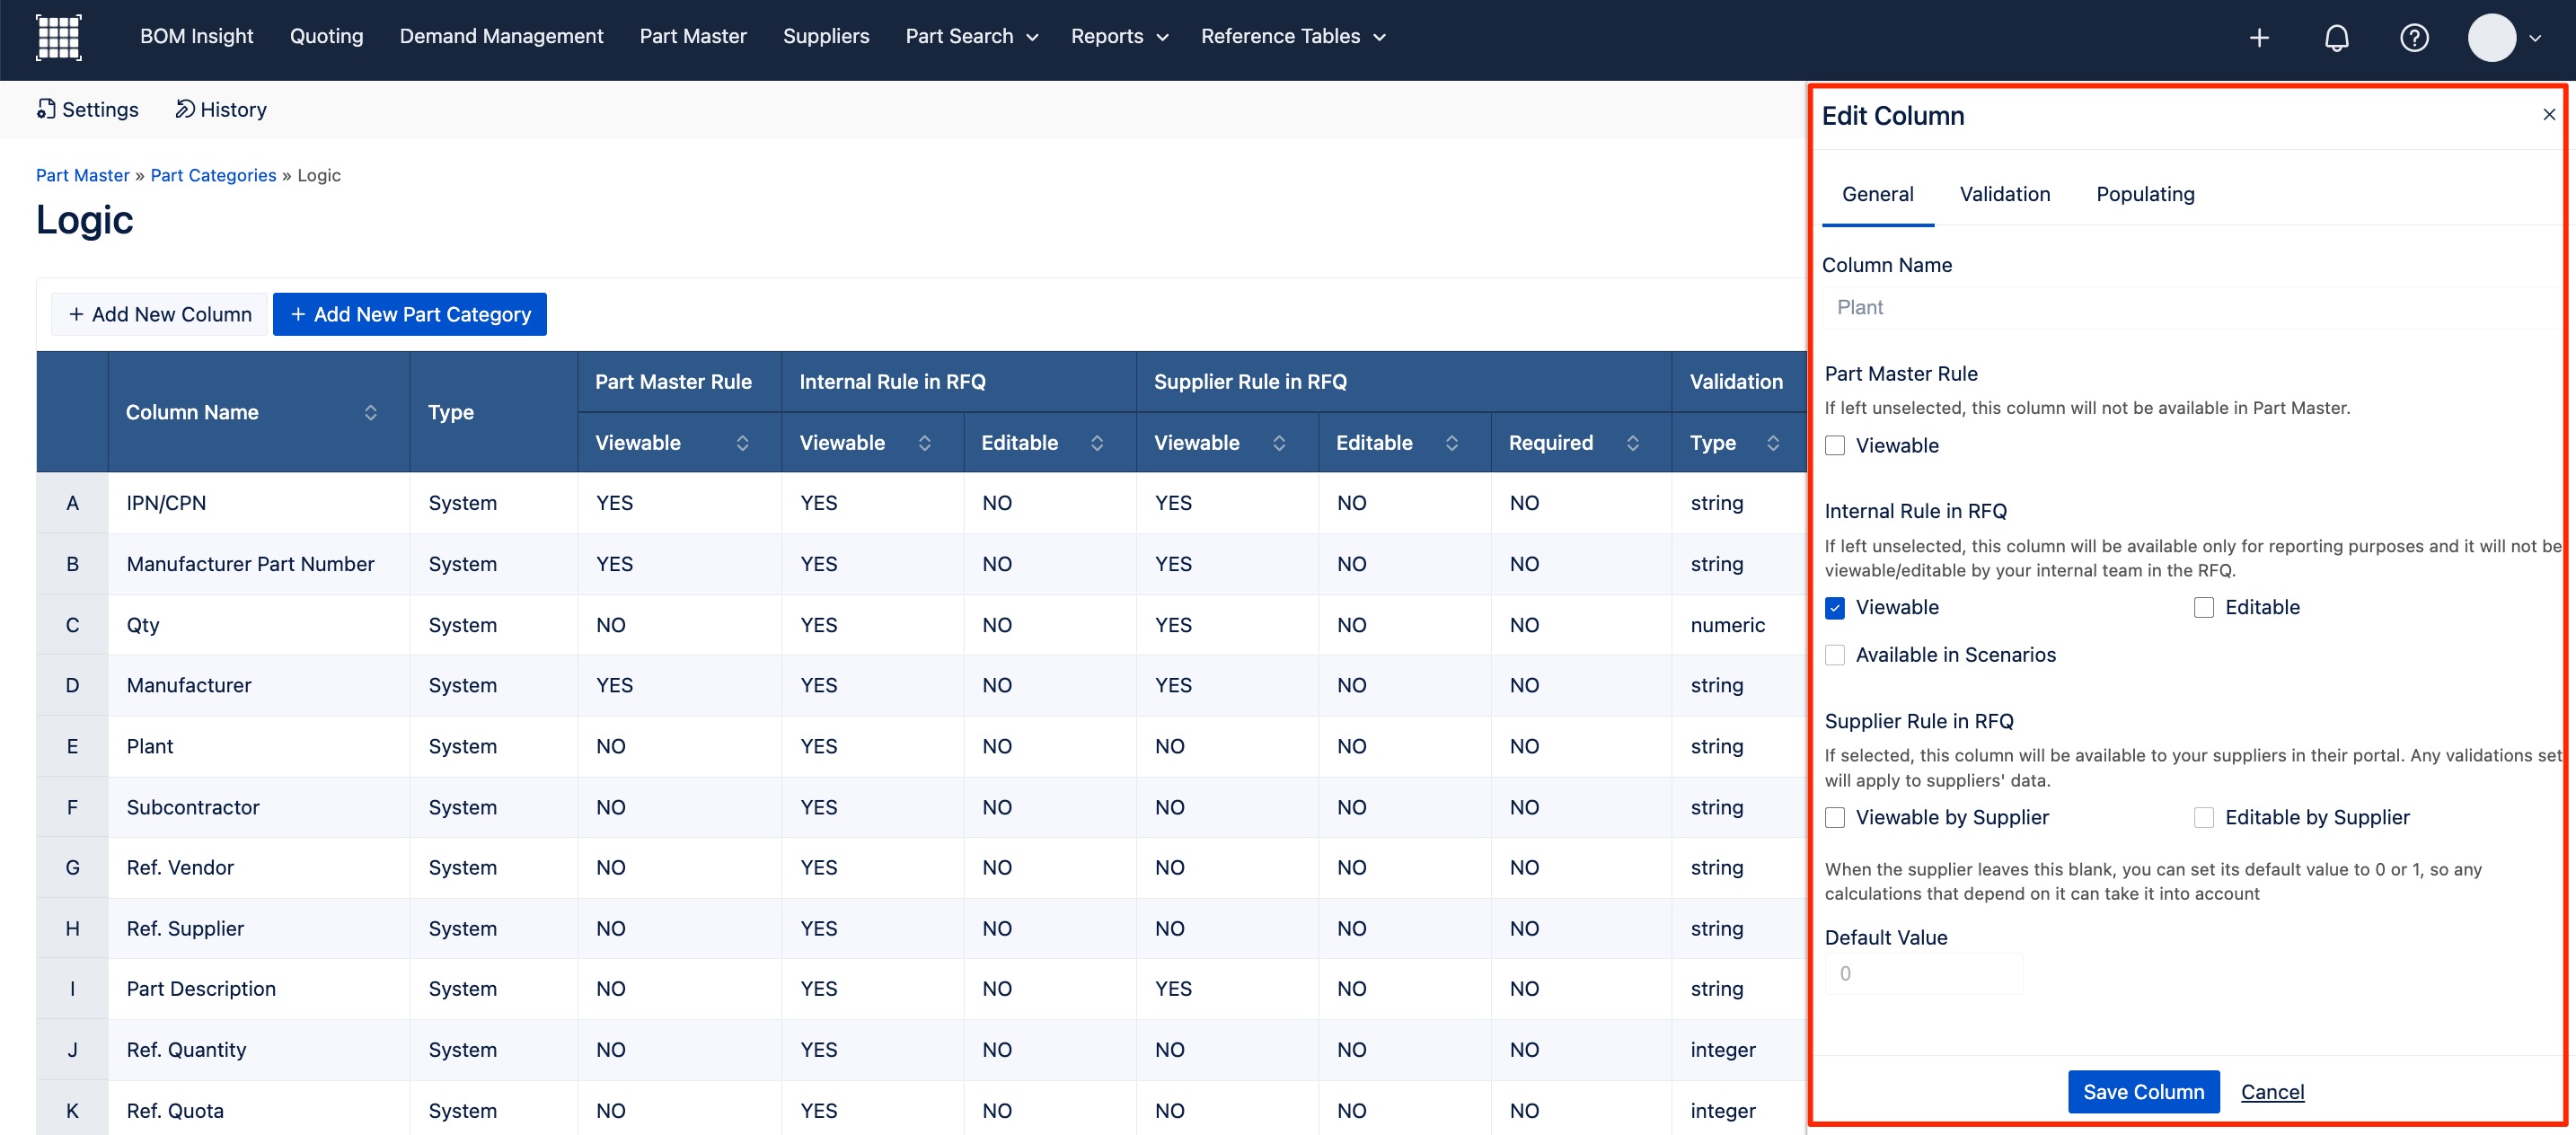Image resolution: width=2576 pixels, height=1135 pixels.
Task: Sort Part Master Rule Viewable column
Action: 743,443
